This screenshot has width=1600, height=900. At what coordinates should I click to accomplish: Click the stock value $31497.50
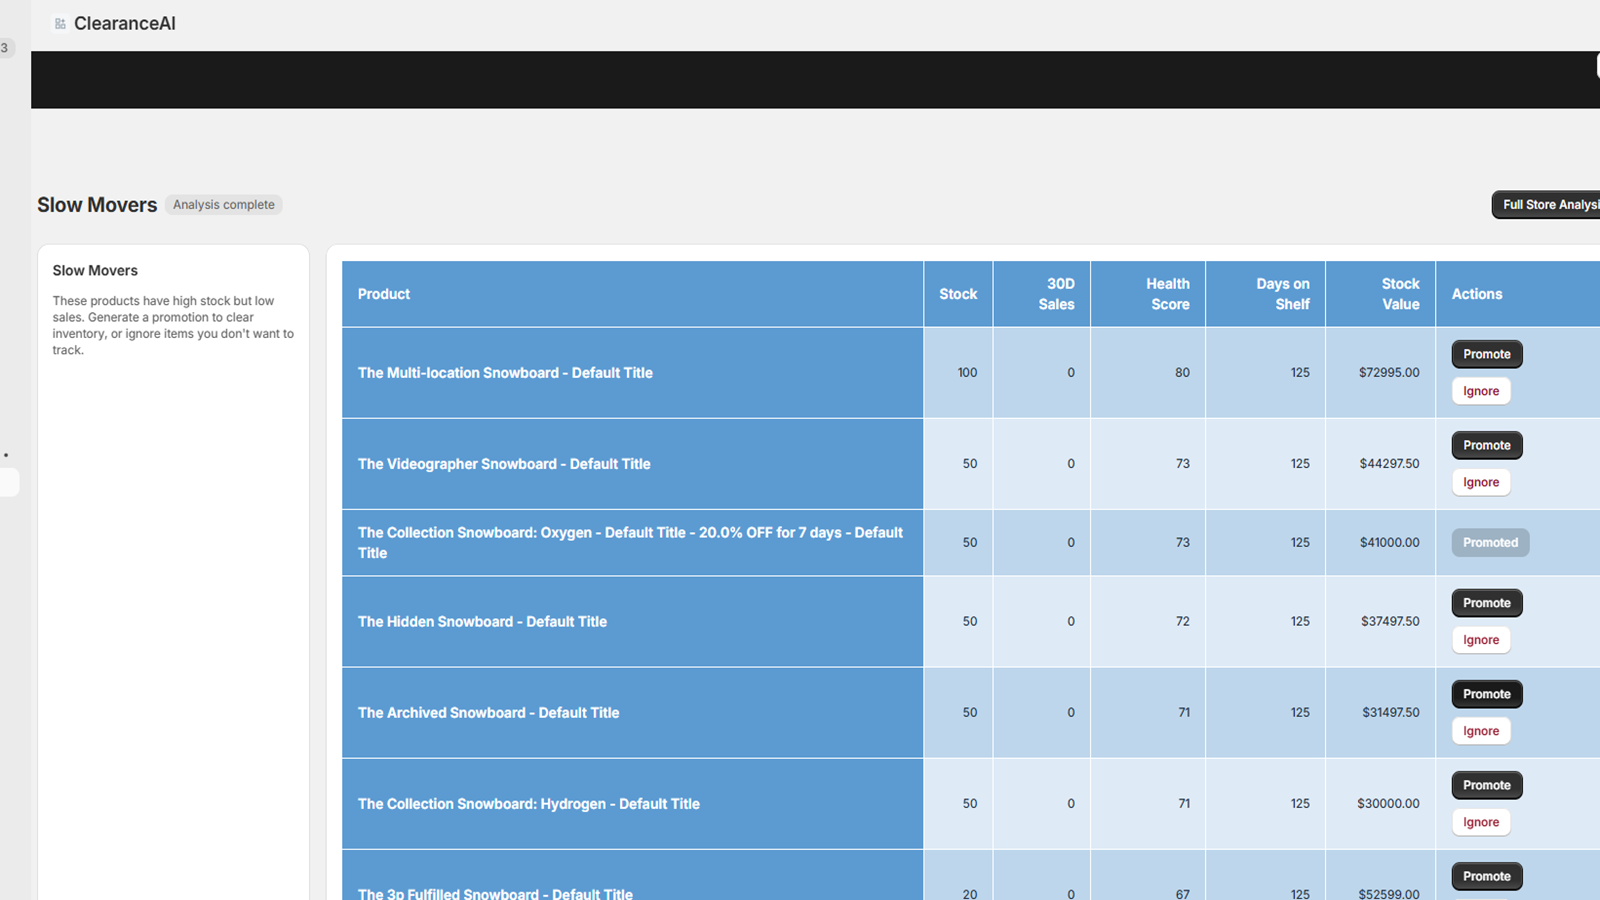coord(1391,713)
